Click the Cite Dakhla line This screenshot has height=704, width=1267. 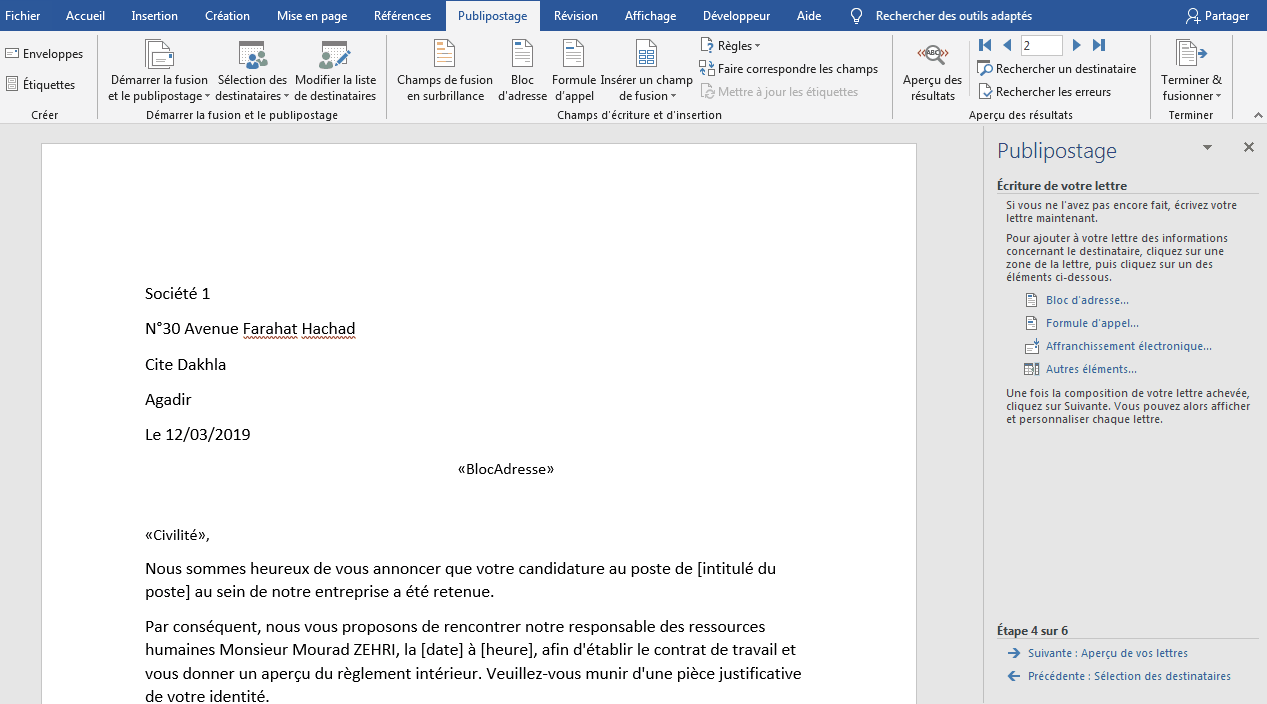point(185,364)
